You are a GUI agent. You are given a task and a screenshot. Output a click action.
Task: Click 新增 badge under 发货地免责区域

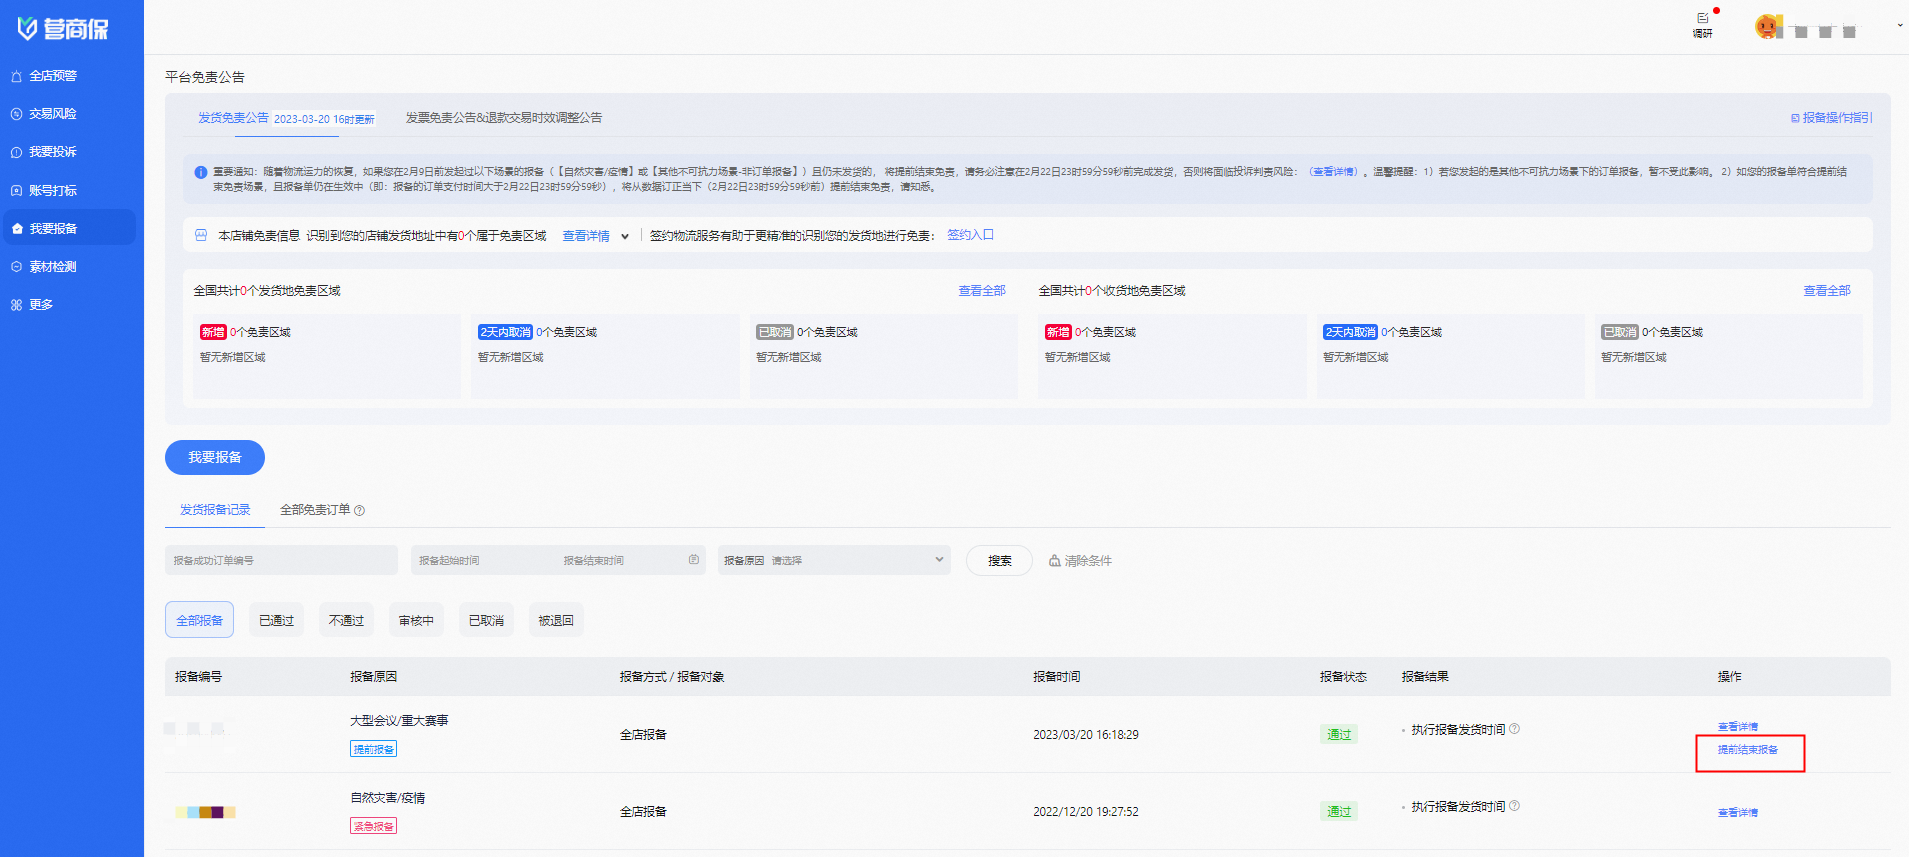pyautogui.click(x=213, y=332)
